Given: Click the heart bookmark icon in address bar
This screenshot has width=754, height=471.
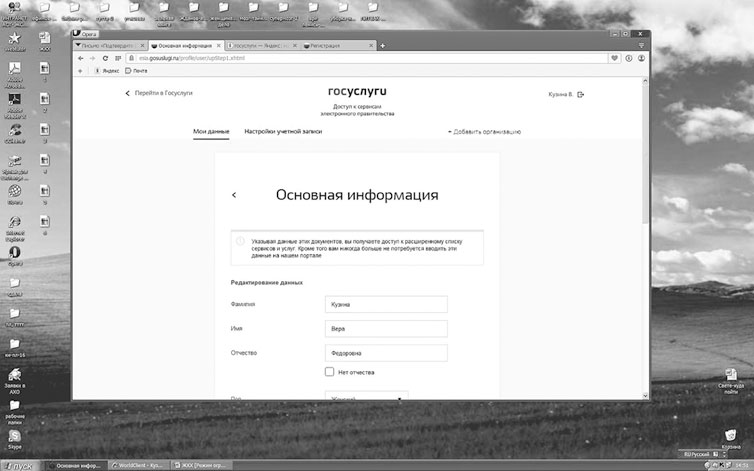Looking at the screenshot, I should coord(616,58).
